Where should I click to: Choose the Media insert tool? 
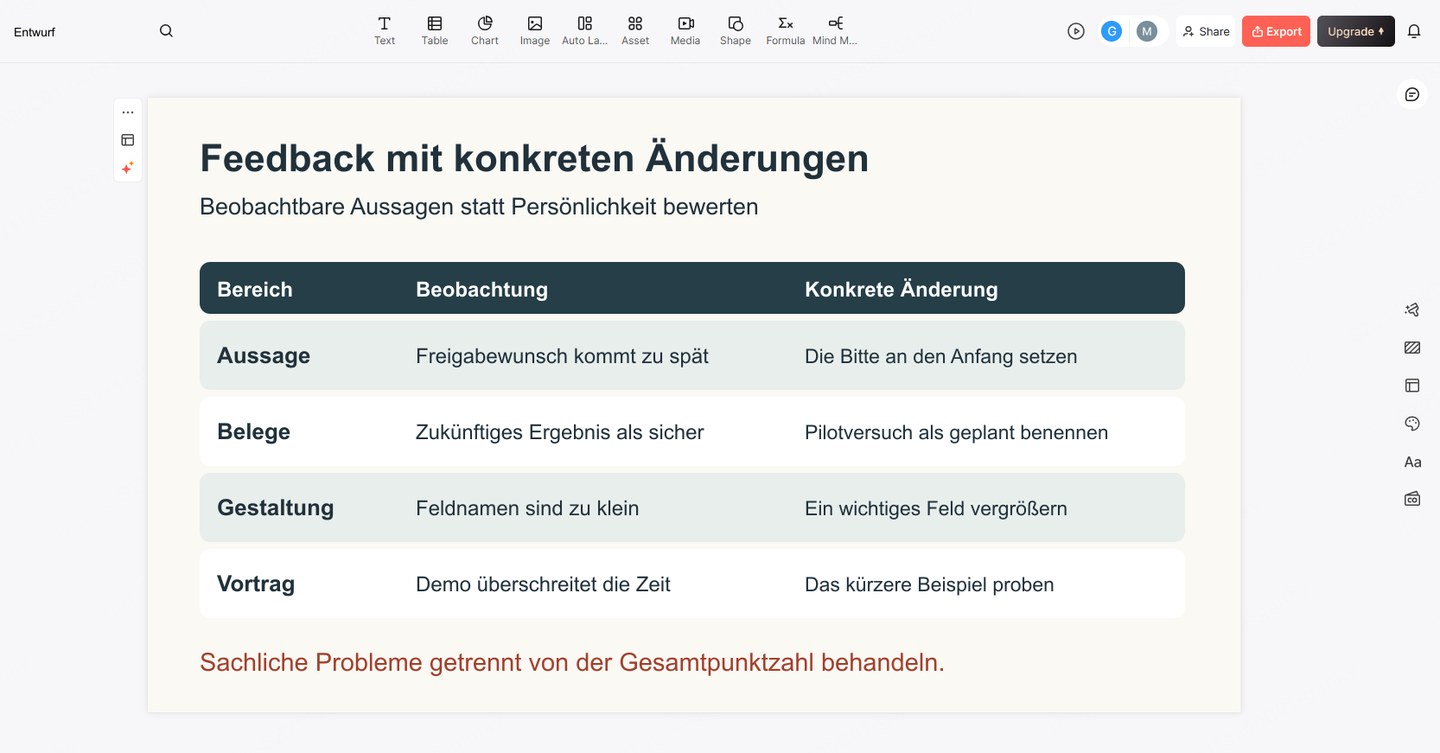point(685,31)
